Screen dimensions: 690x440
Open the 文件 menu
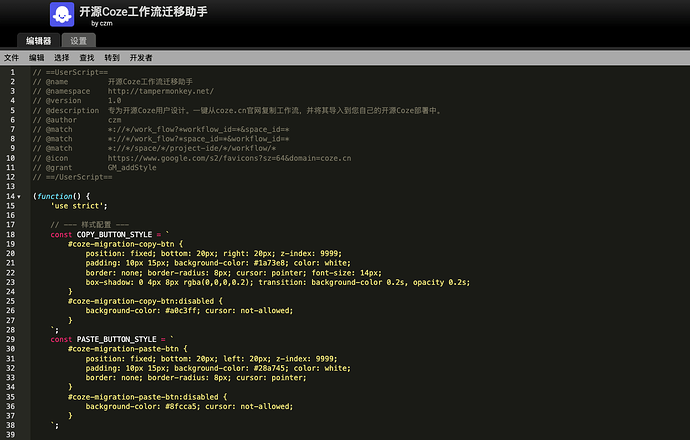click(x=11, y=58)
